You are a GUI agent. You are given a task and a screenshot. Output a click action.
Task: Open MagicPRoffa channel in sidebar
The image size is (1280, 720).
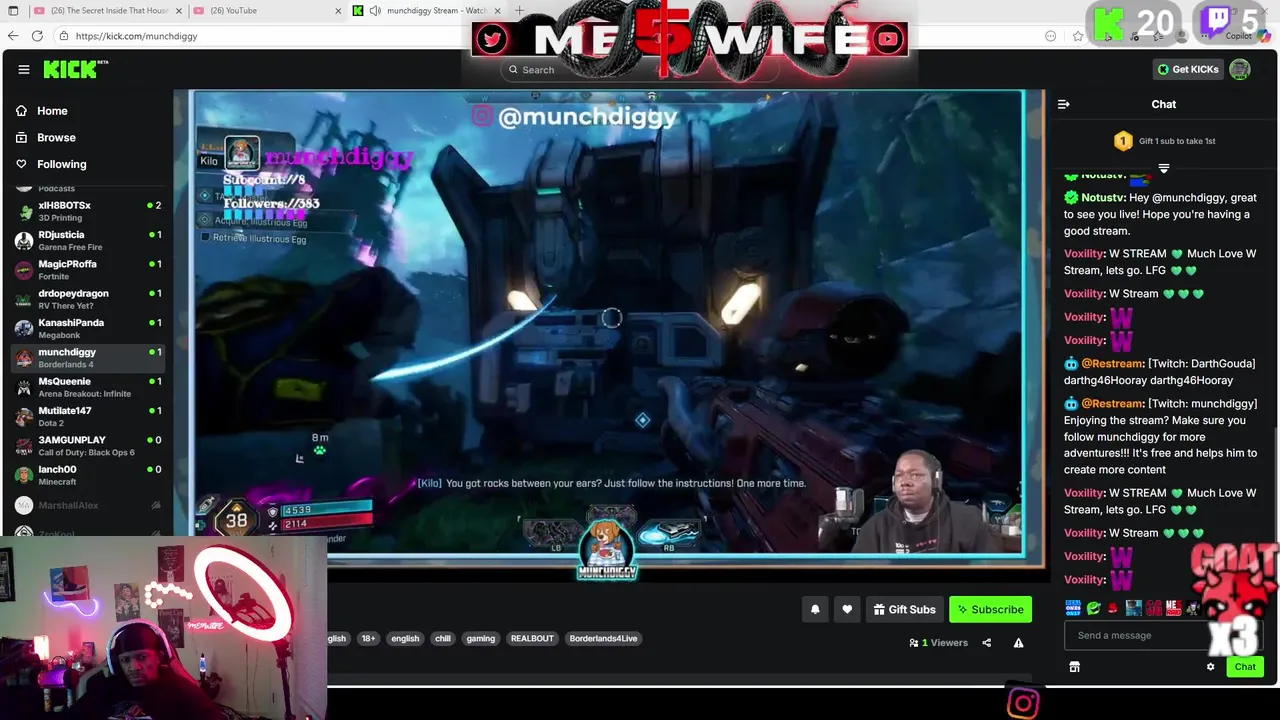coord(88,270)
